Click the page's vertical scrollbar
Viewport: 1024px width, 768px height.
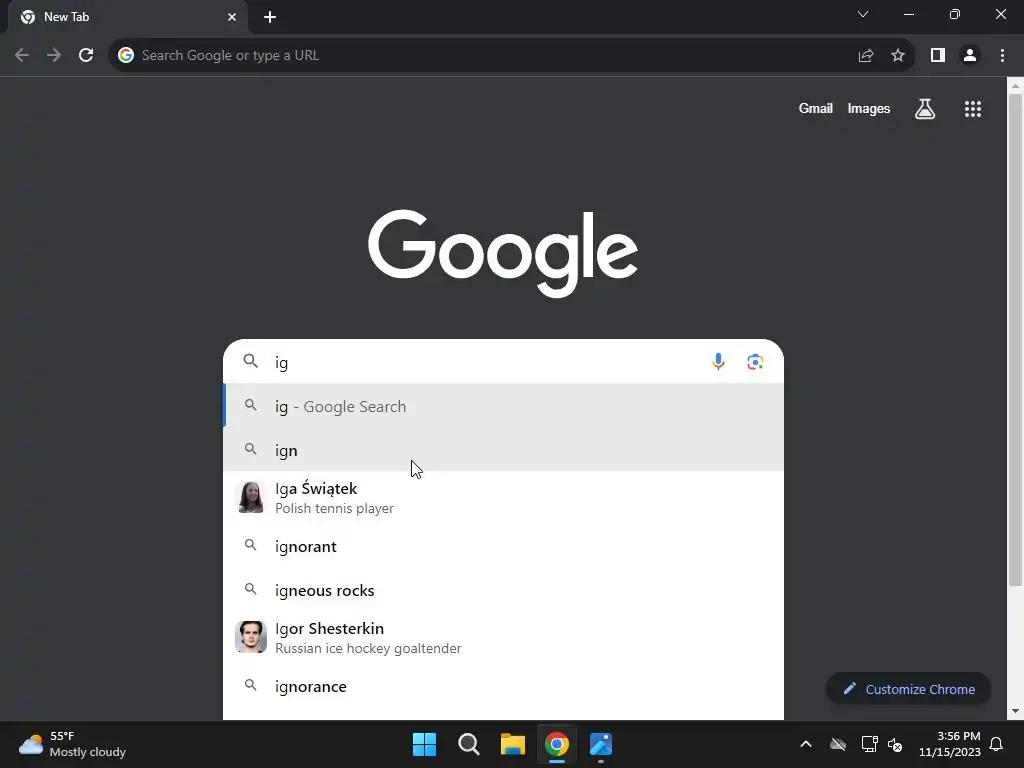coord(1015,340)
